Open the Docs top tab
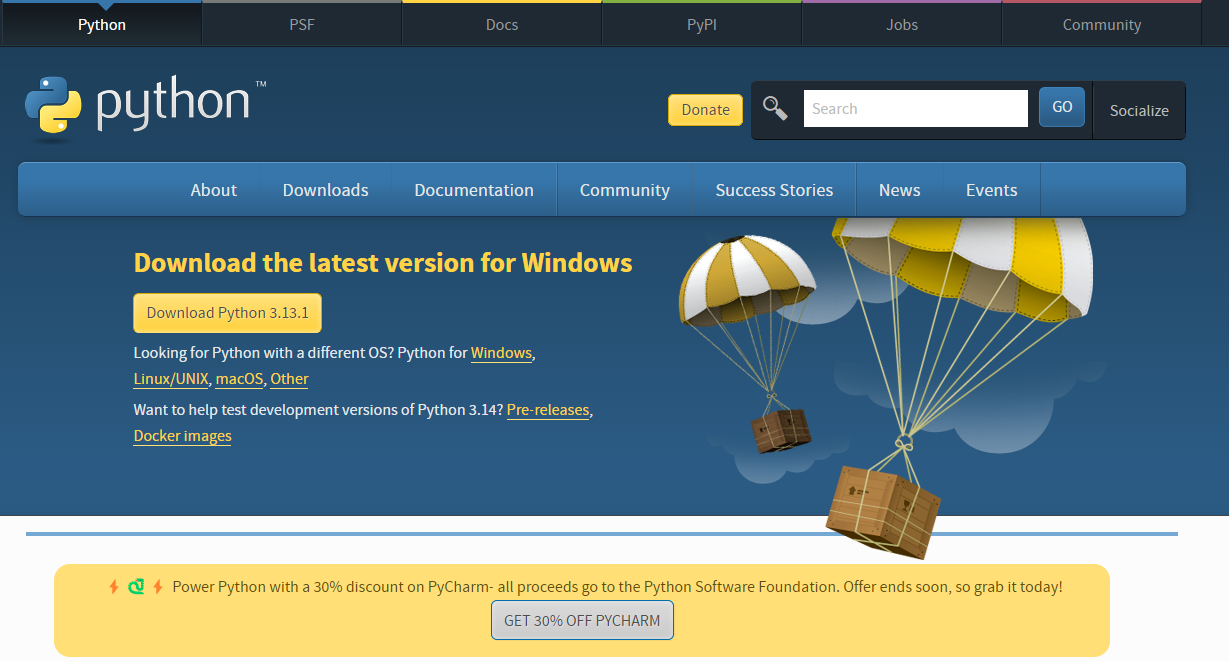Screen dimensions: 1229x662 [502, 24]
